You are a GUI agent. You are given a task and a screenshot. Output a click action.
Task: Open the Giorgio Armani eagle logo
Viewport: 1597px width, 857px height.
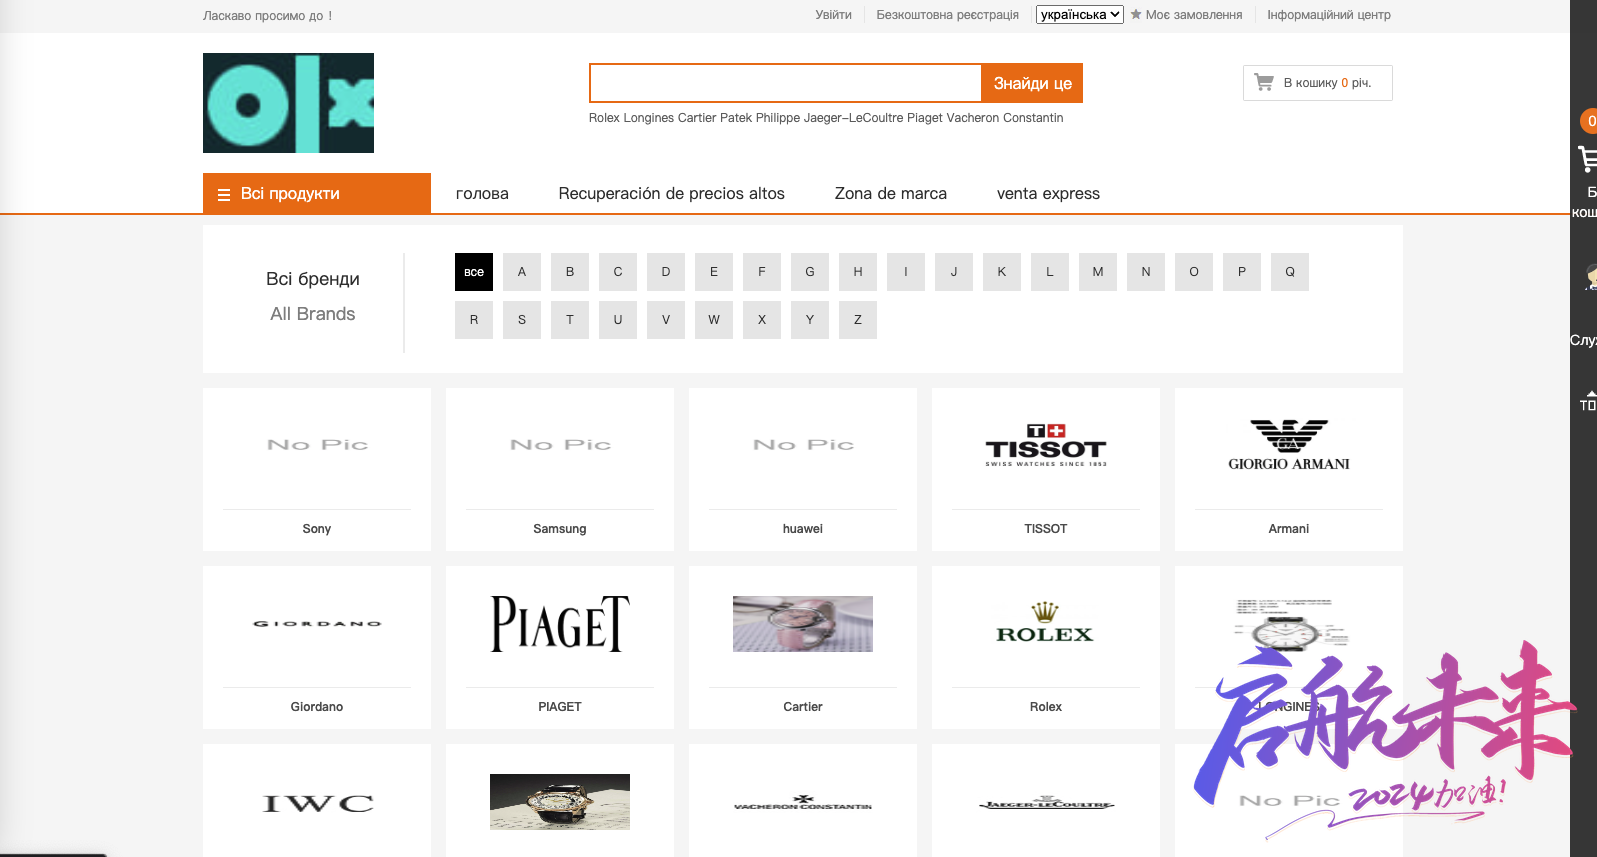pos(1289,445)
